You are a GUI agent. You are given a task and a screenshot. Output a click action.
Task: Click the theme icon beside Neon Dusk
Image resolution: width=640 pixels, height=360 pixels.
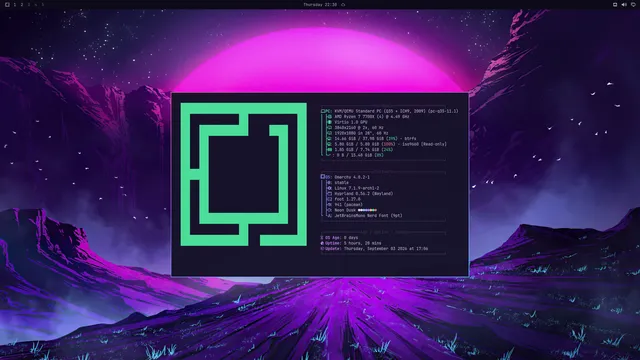(x=330, y=210)
